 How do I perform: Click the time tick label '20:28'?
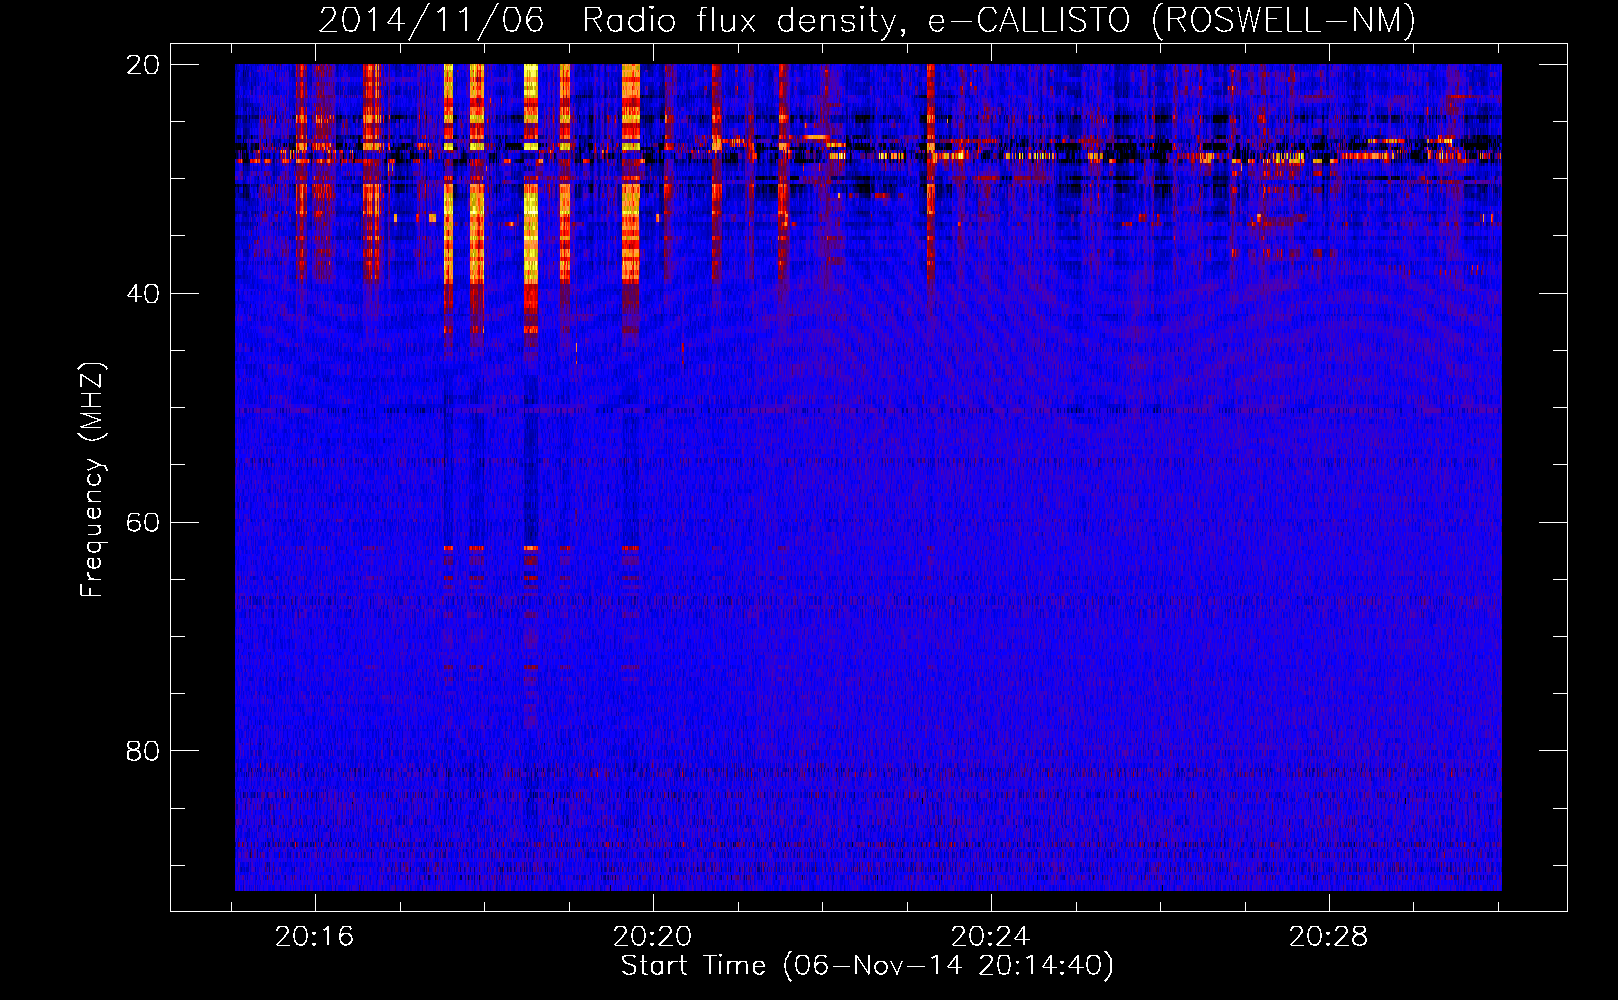pyautogui.click(x=1328, y=937)
